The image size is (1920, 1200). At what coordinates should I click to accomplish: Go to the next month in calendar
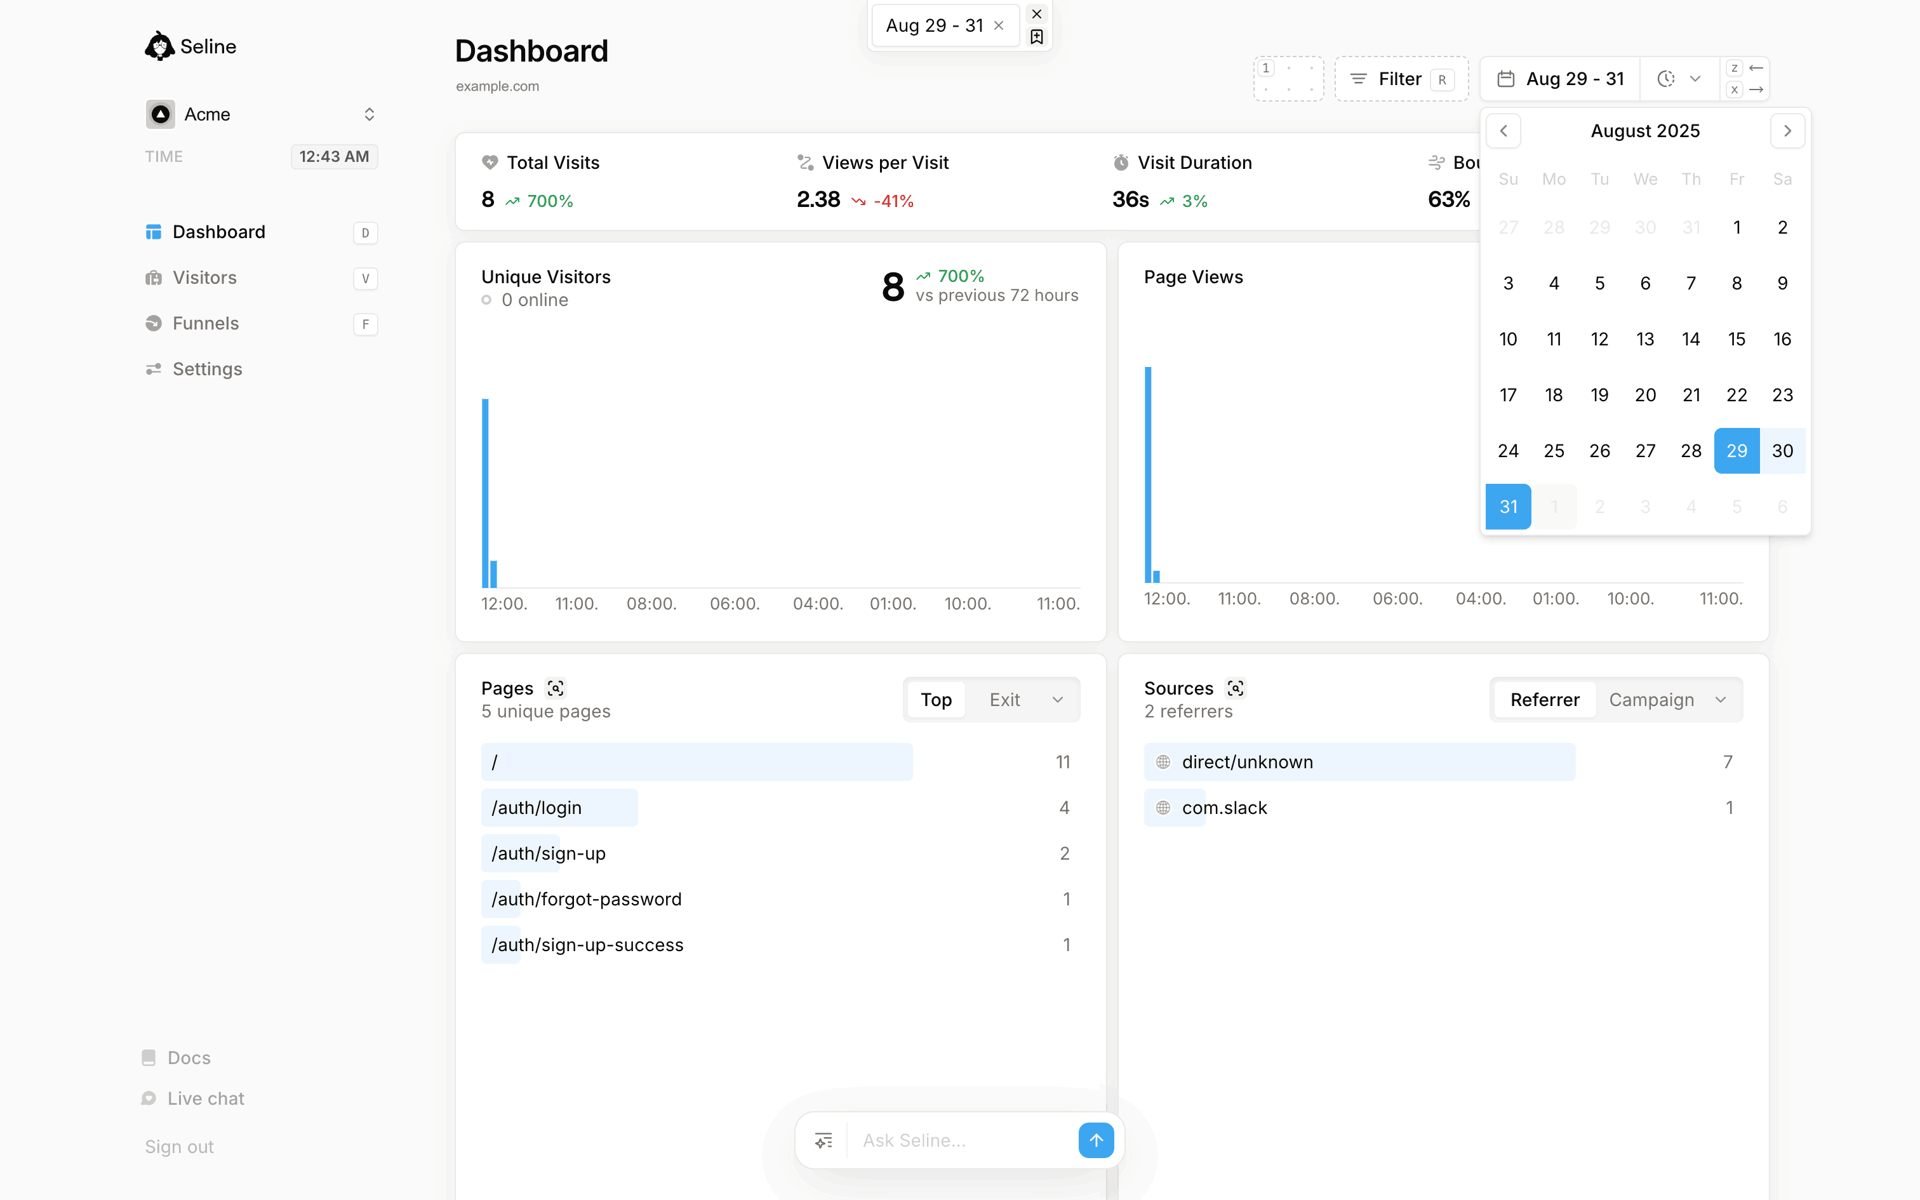[1787, 131]
